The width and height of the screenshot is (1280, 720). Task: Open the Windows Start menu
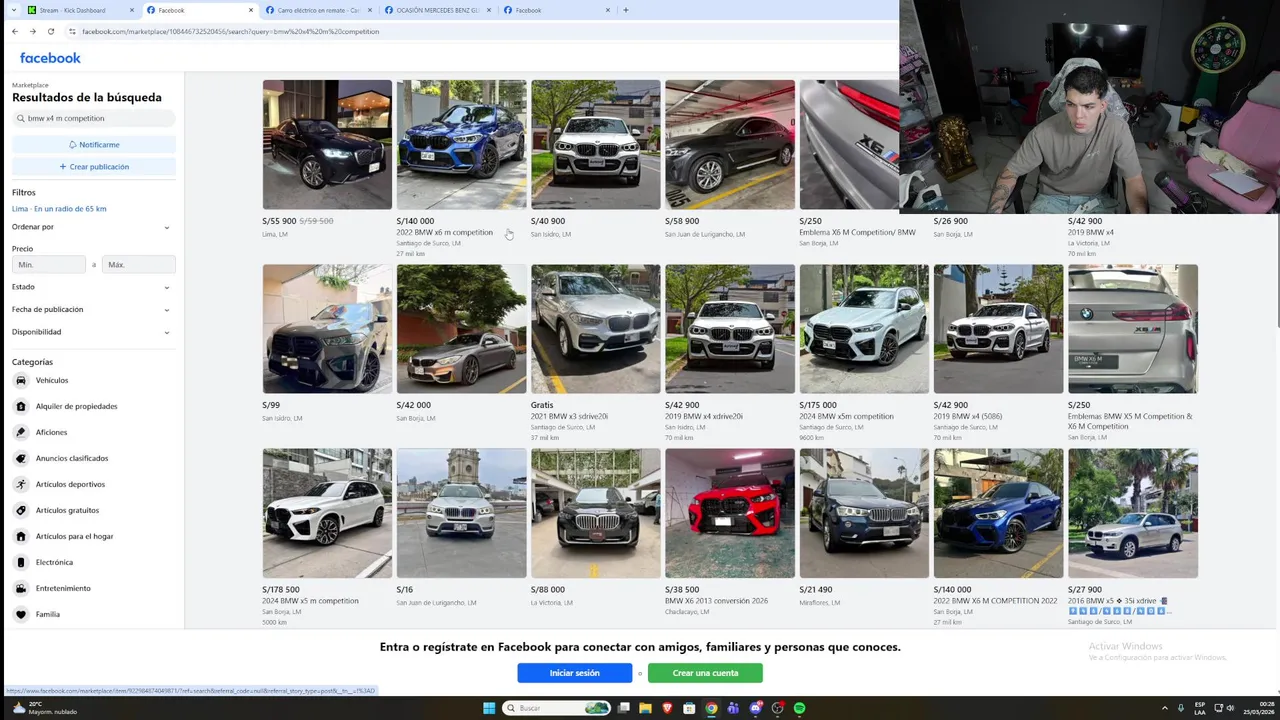(x=489, y=708)
